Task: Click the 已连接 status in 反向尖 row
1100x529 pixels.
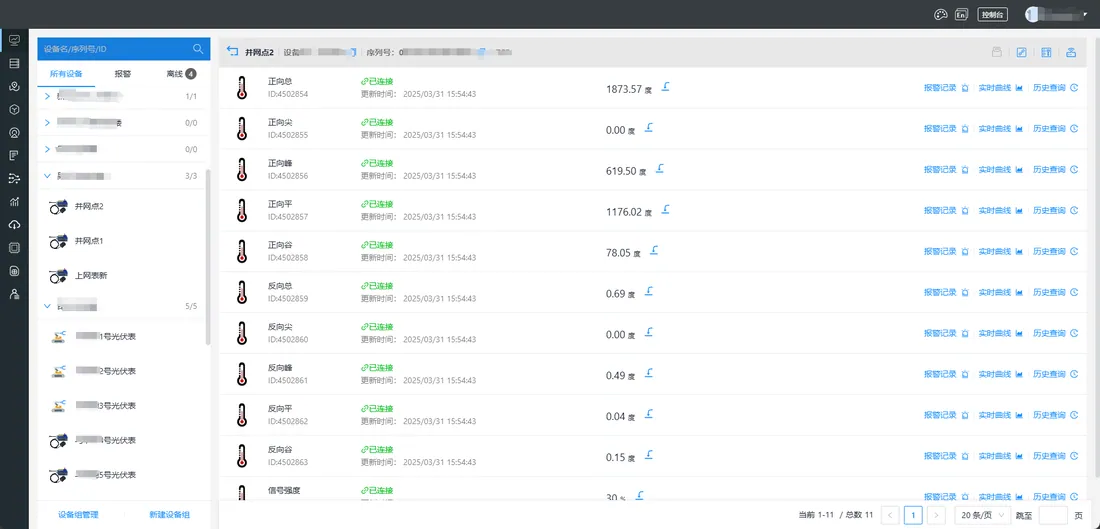Action: click(x=377, y=327)
